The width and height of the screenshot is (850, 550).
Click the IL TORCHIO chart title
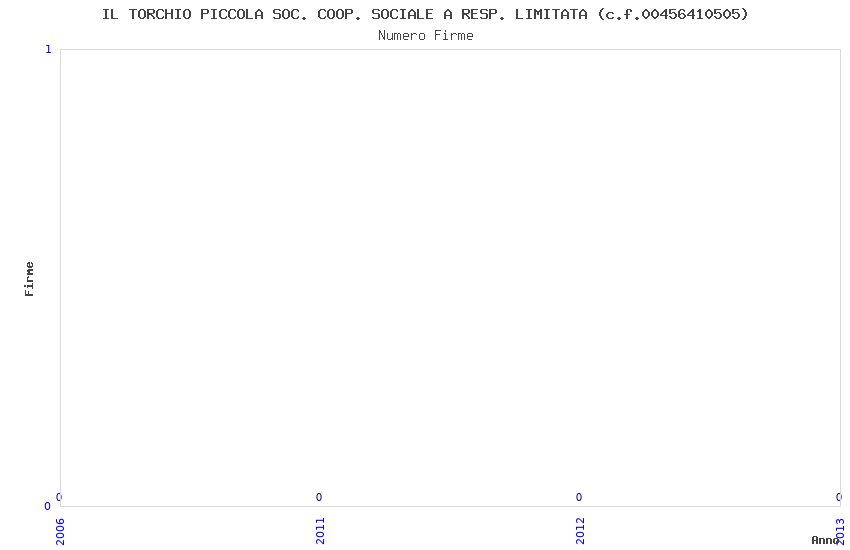tap(425, 15)
